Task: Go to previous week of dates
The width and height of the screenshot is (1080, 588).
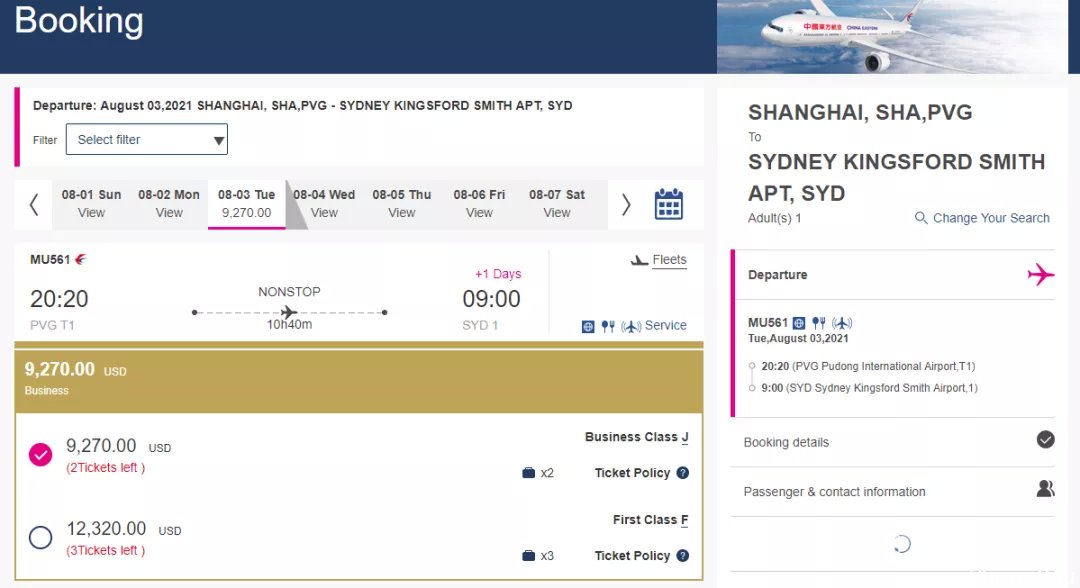Action: pyautogui.click(x=34, y=204)
